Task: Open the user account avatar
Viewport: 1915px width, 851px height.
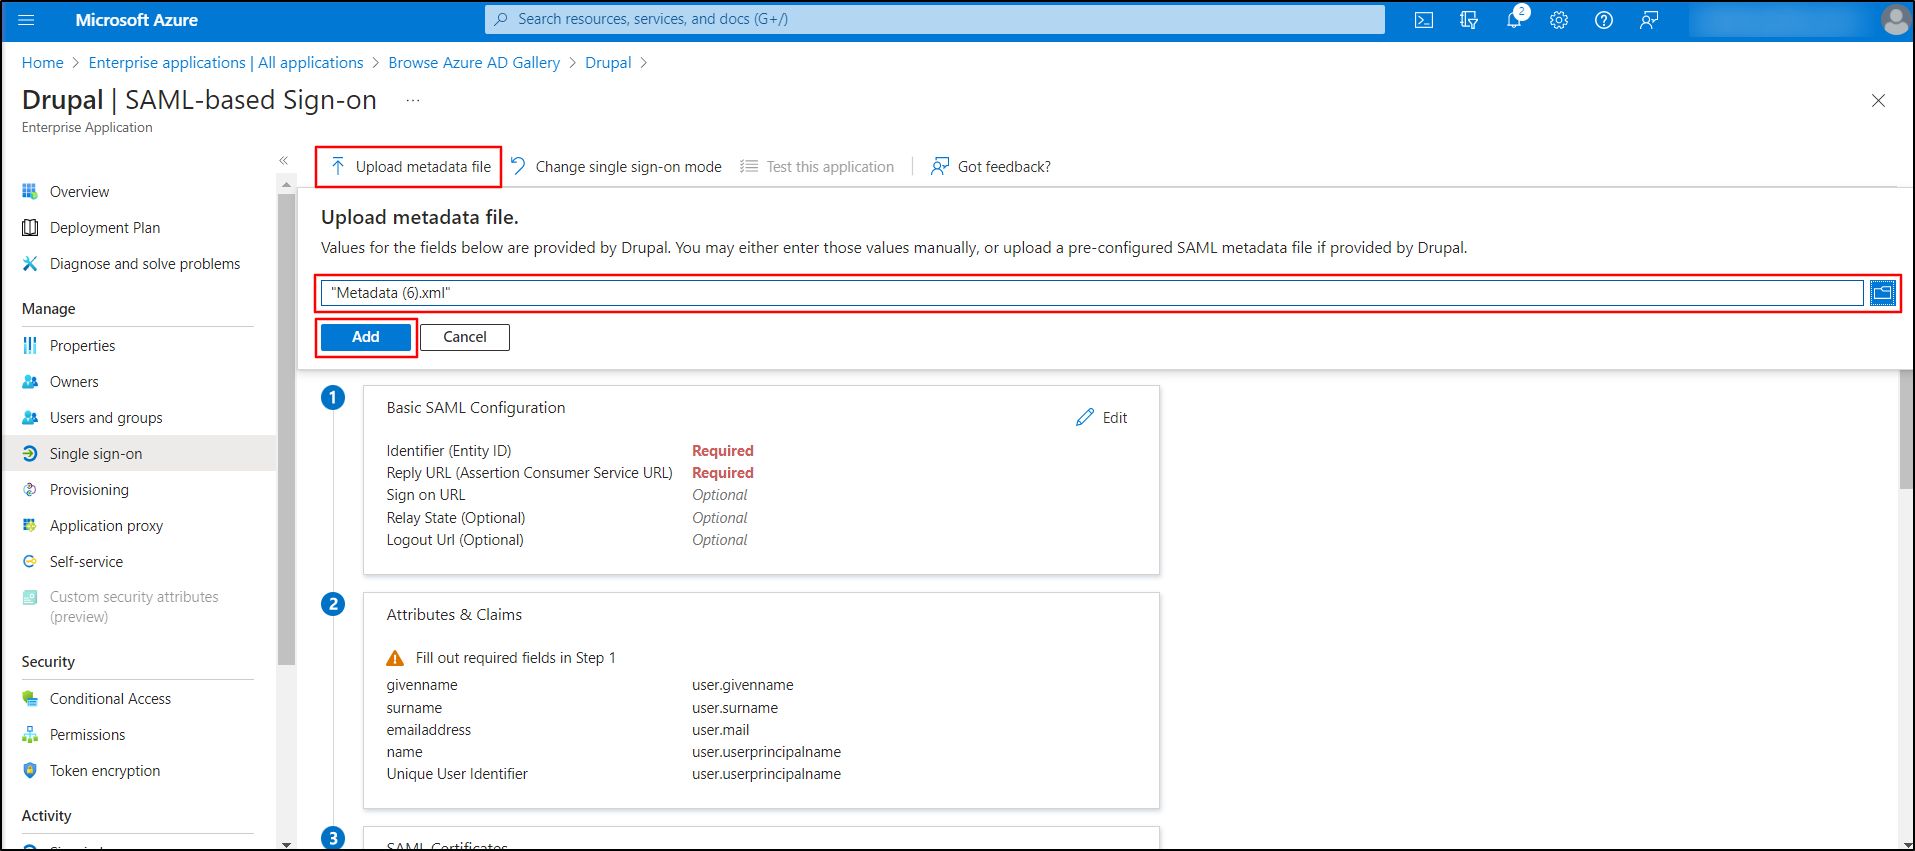Action: (1895, 20)
